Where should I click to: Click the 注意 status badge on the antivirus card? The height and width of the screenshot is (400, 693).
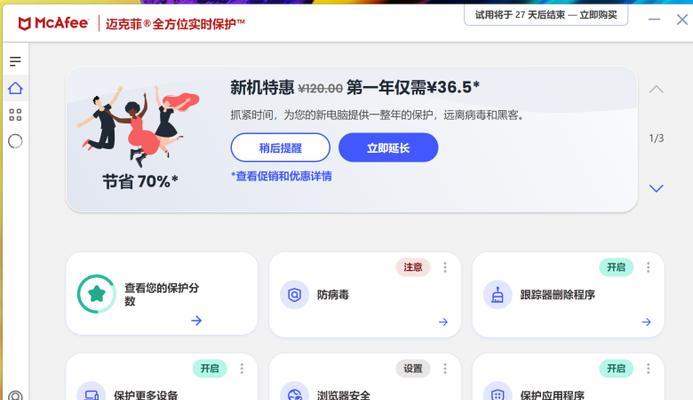pyautogui.click(x=413, y=267)
